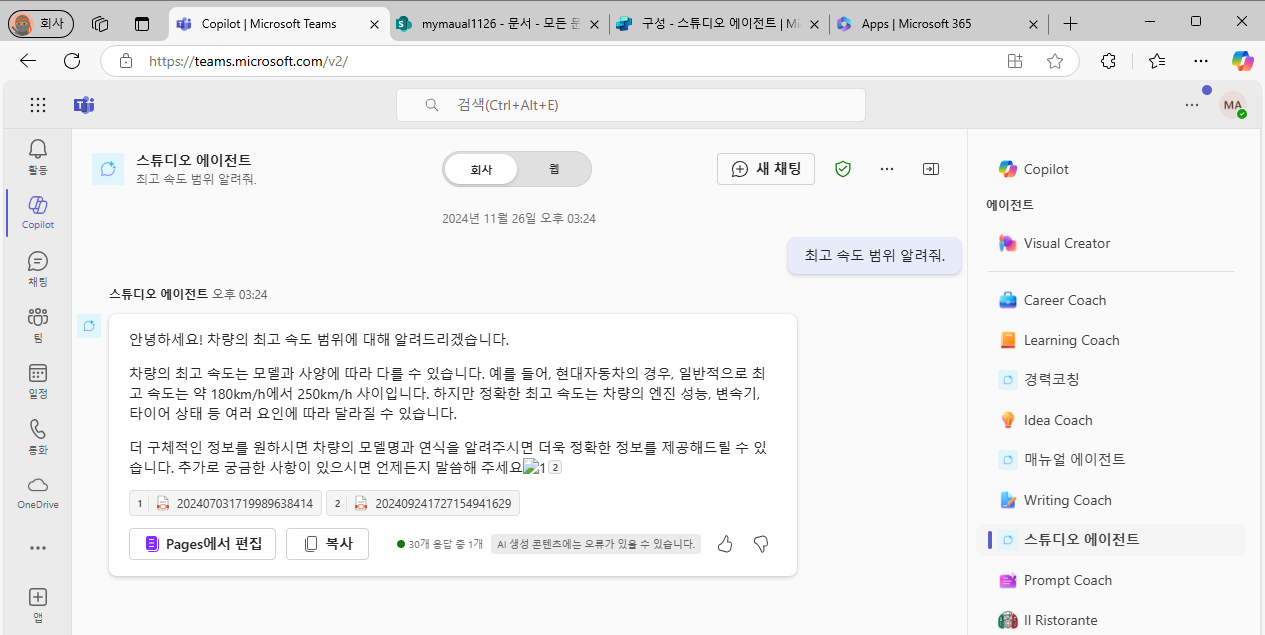This screenshot has width=1265, height=635.
Task: Open more chat options ellipsis beside shield
Action: point(887,169)
